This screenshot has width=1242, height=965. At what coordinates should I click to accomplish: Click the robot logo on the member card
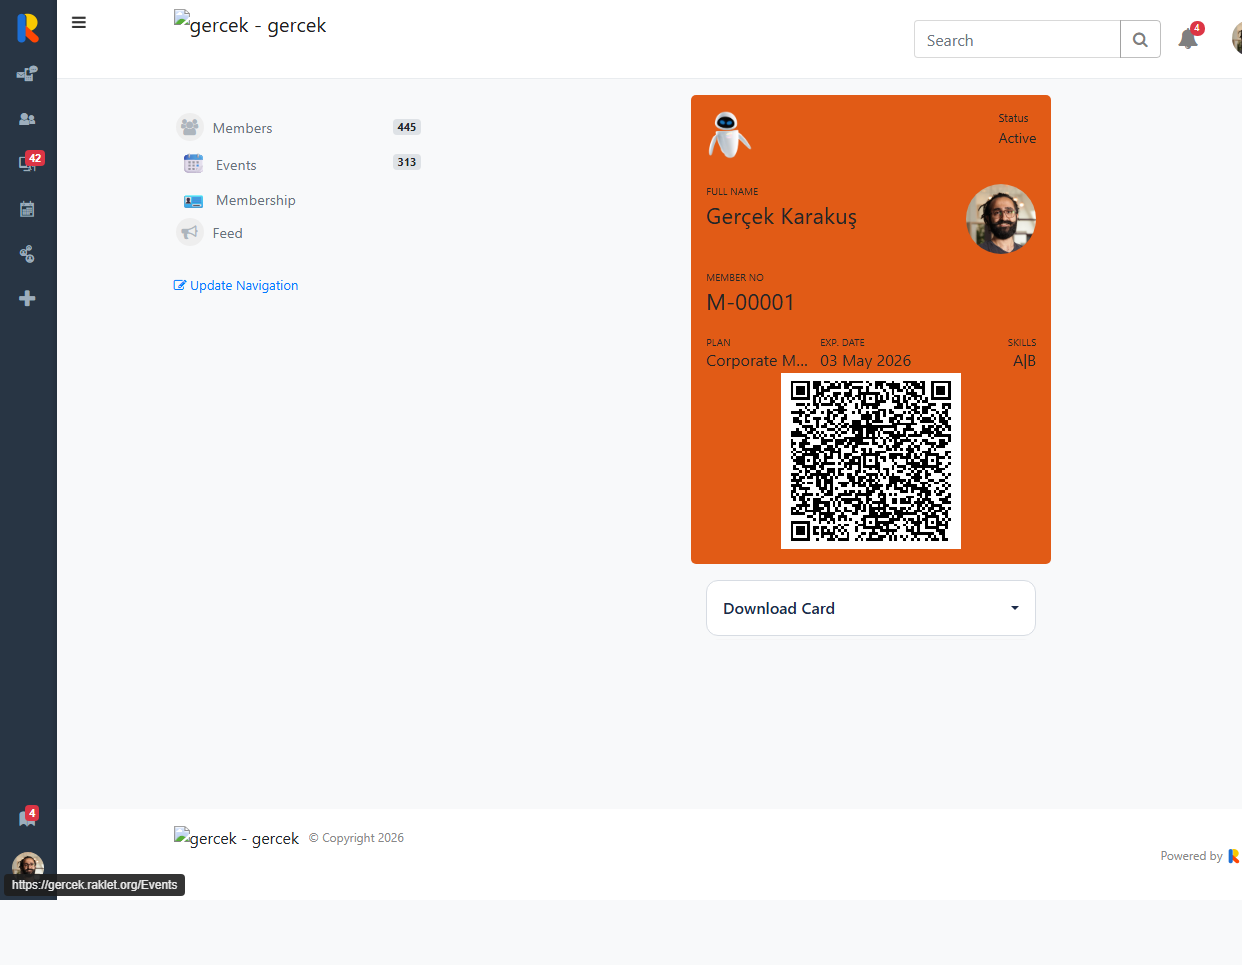point(729,135)
